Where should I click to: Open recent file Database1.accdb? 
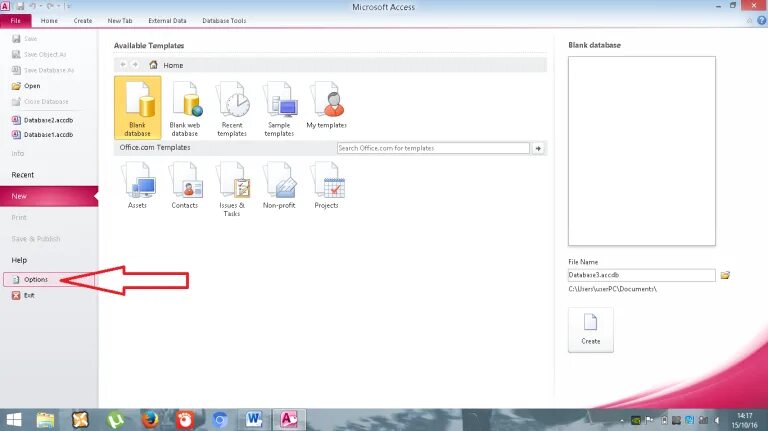coord(43,134)
